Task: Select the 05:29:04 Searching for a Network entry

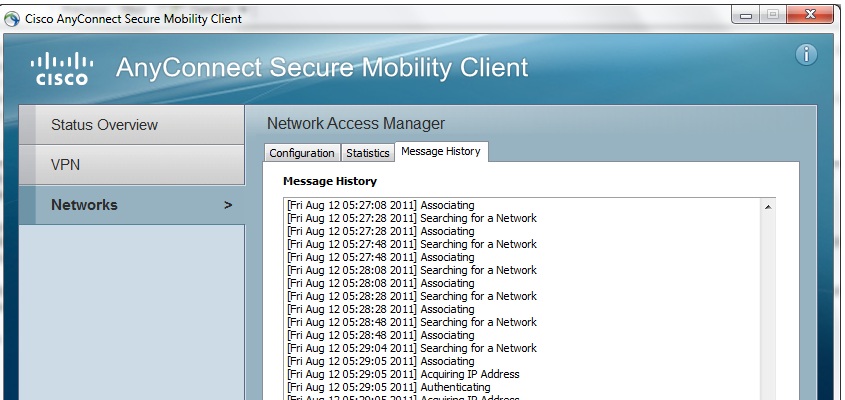Action: coord(412,348)
